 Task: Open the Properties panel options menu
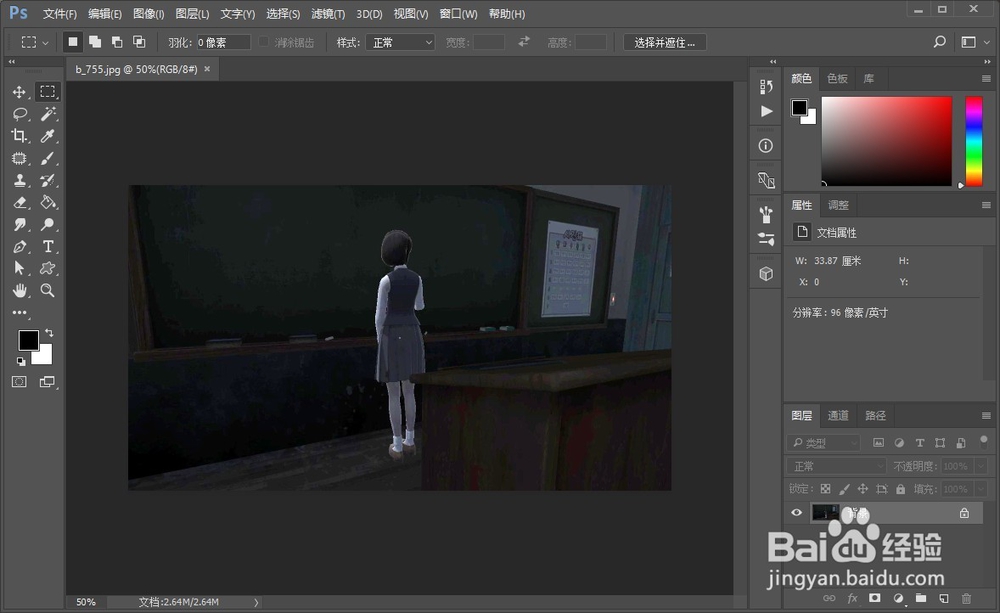point(986,205)
